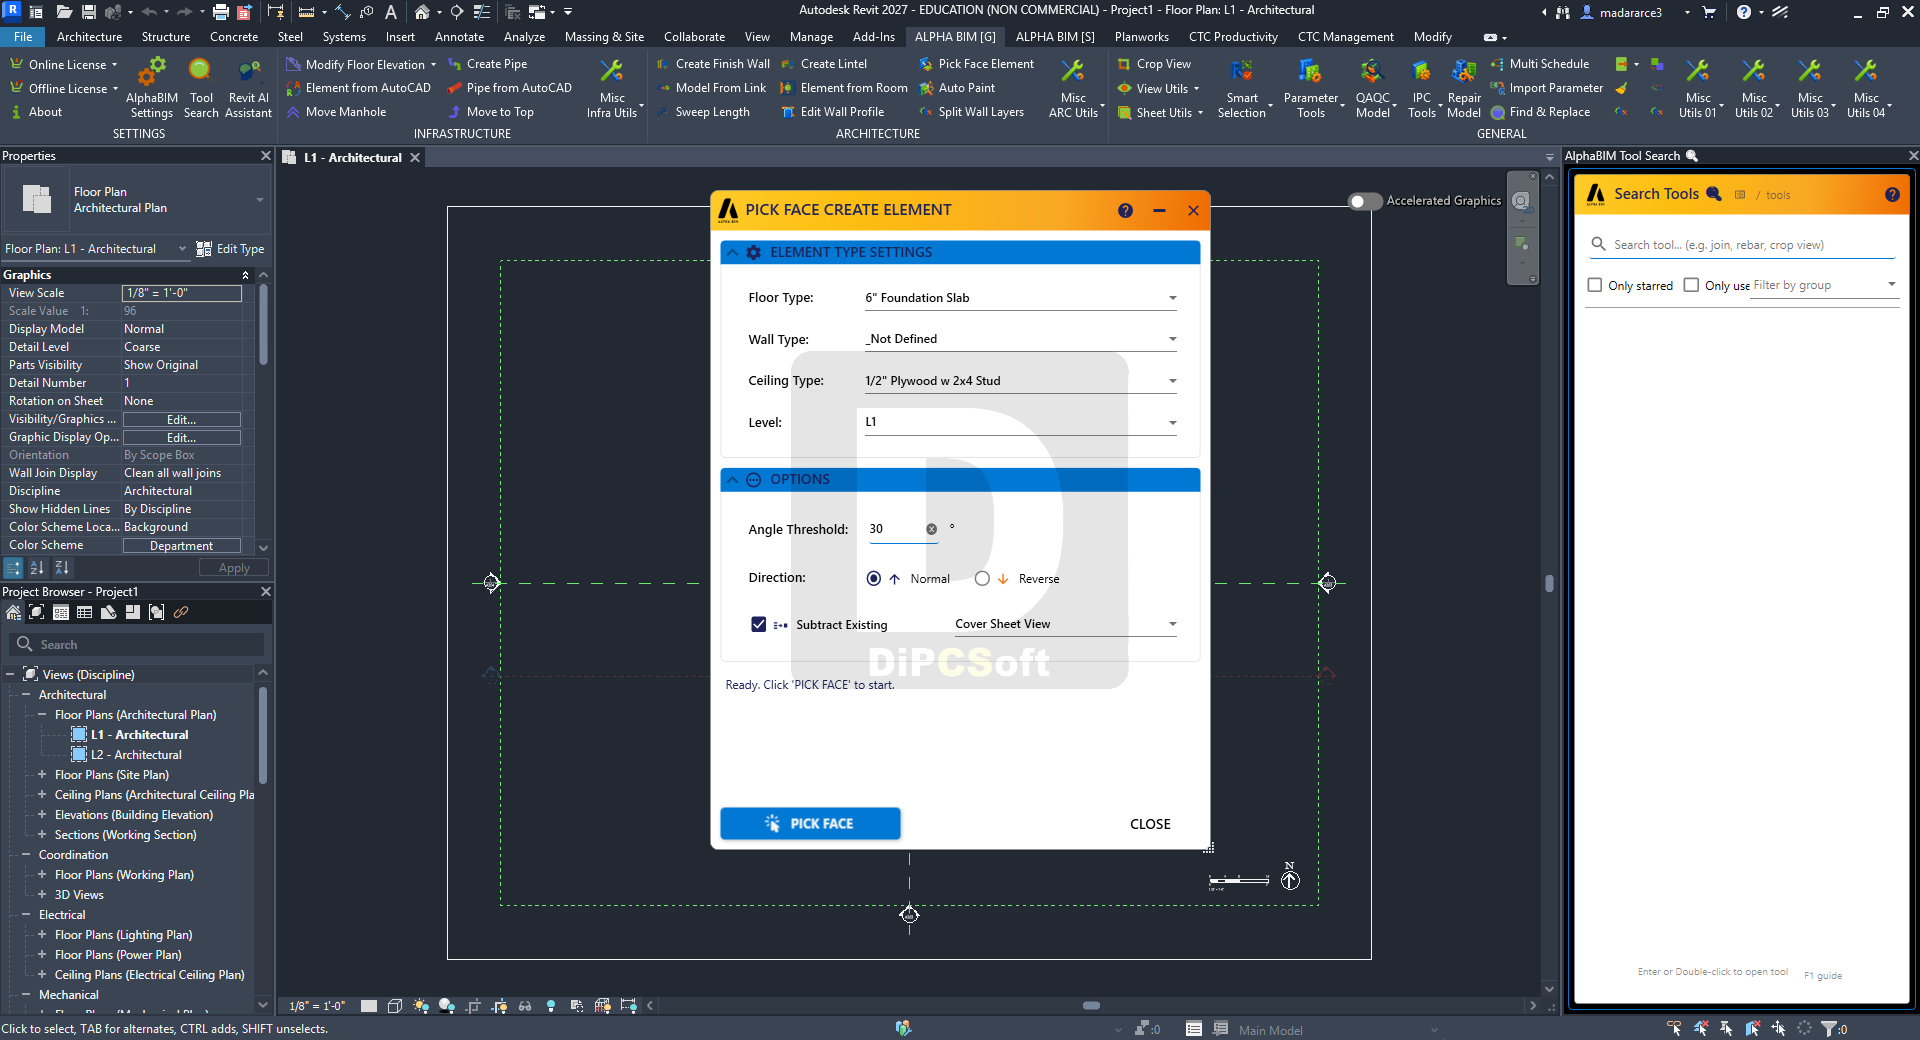Clear the Angle Threshold value
1920x1040 pixels.
931,529
